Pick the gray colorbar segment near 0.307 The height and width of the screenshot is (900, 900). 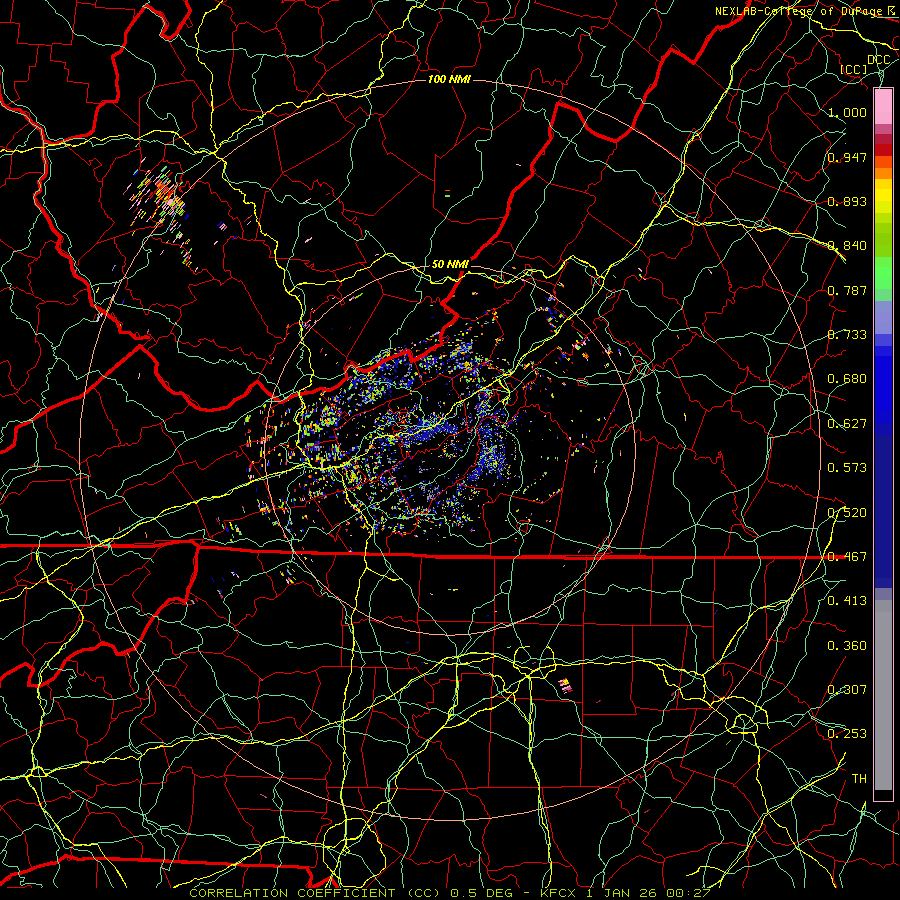(883, 695)
